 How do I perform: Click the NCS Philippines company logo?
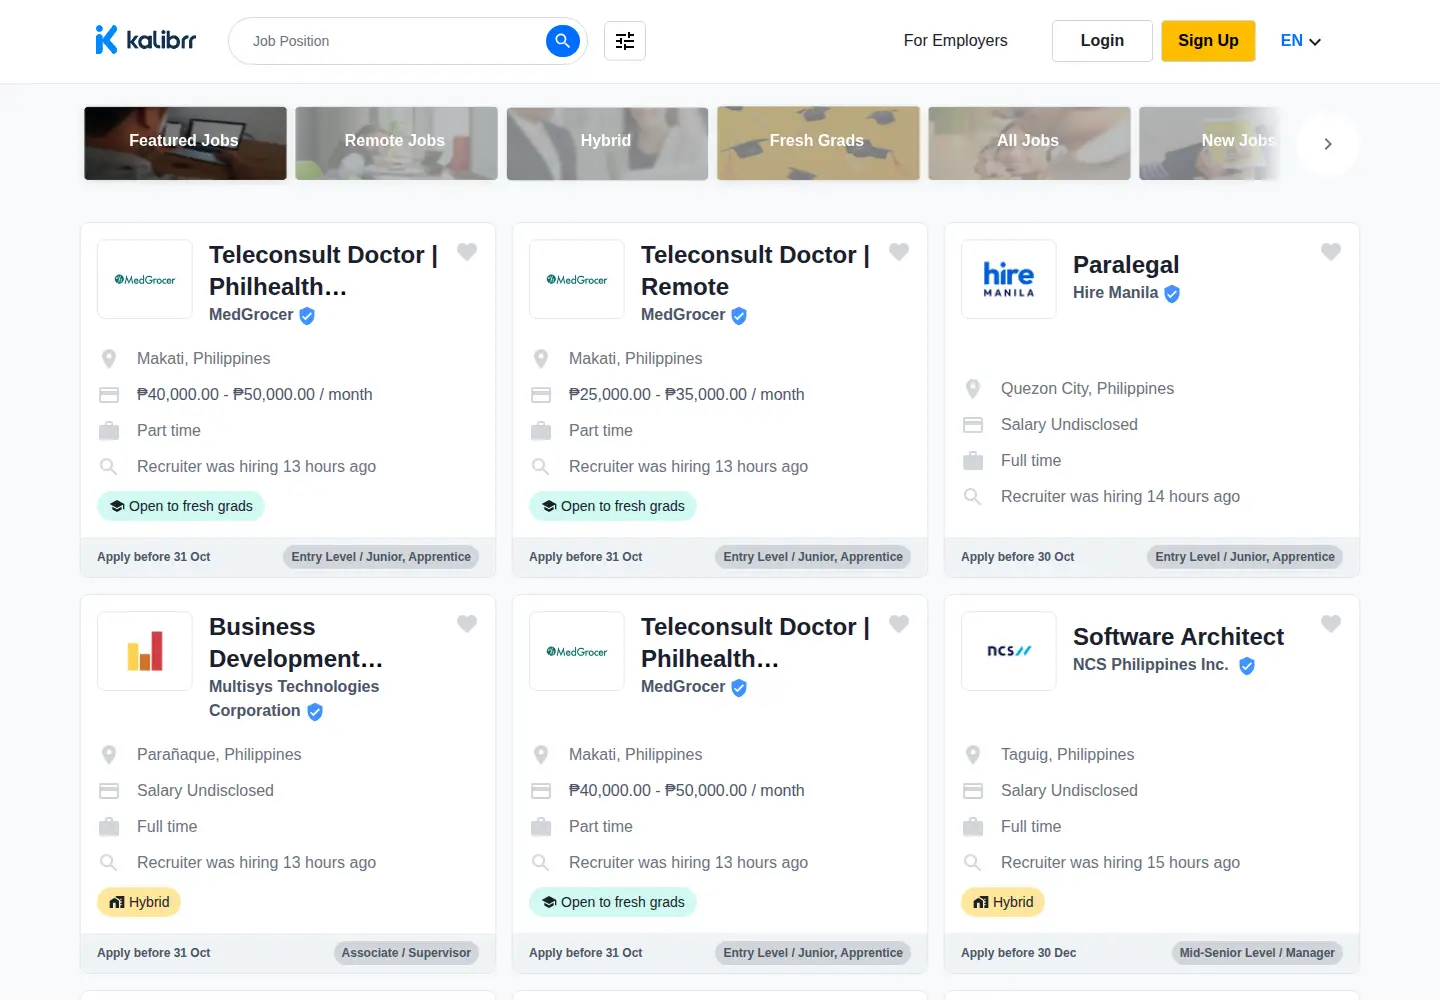(1009, 651)
